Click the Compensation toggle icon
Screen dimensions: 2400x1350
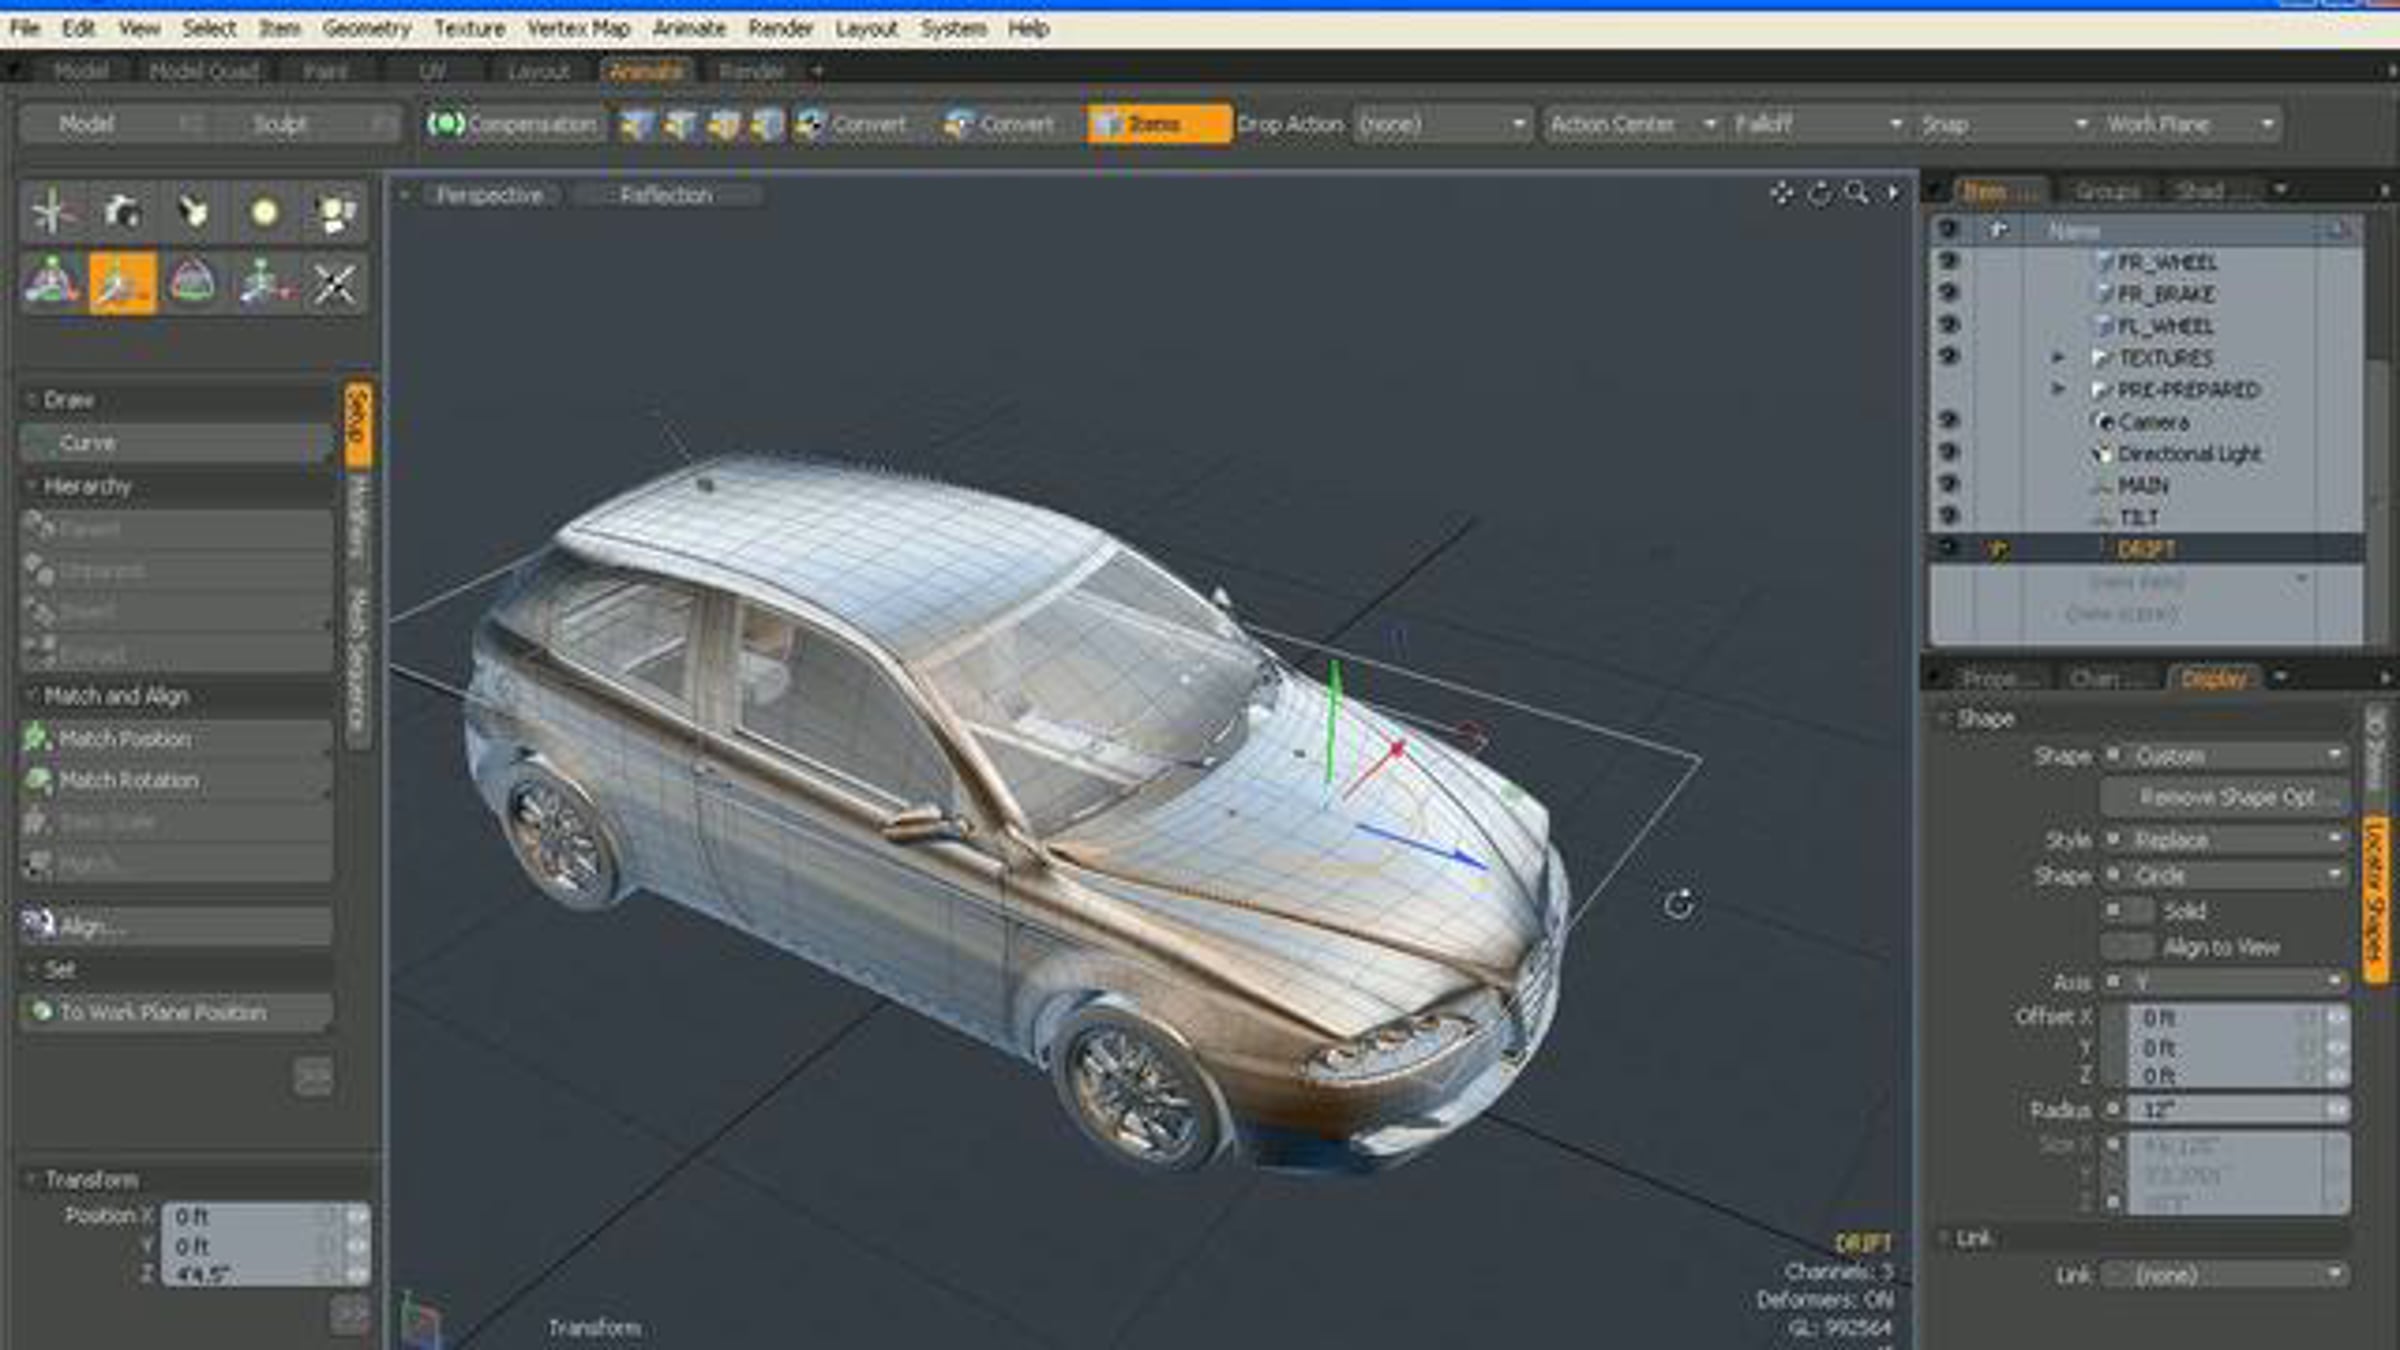tap(446, 124)
